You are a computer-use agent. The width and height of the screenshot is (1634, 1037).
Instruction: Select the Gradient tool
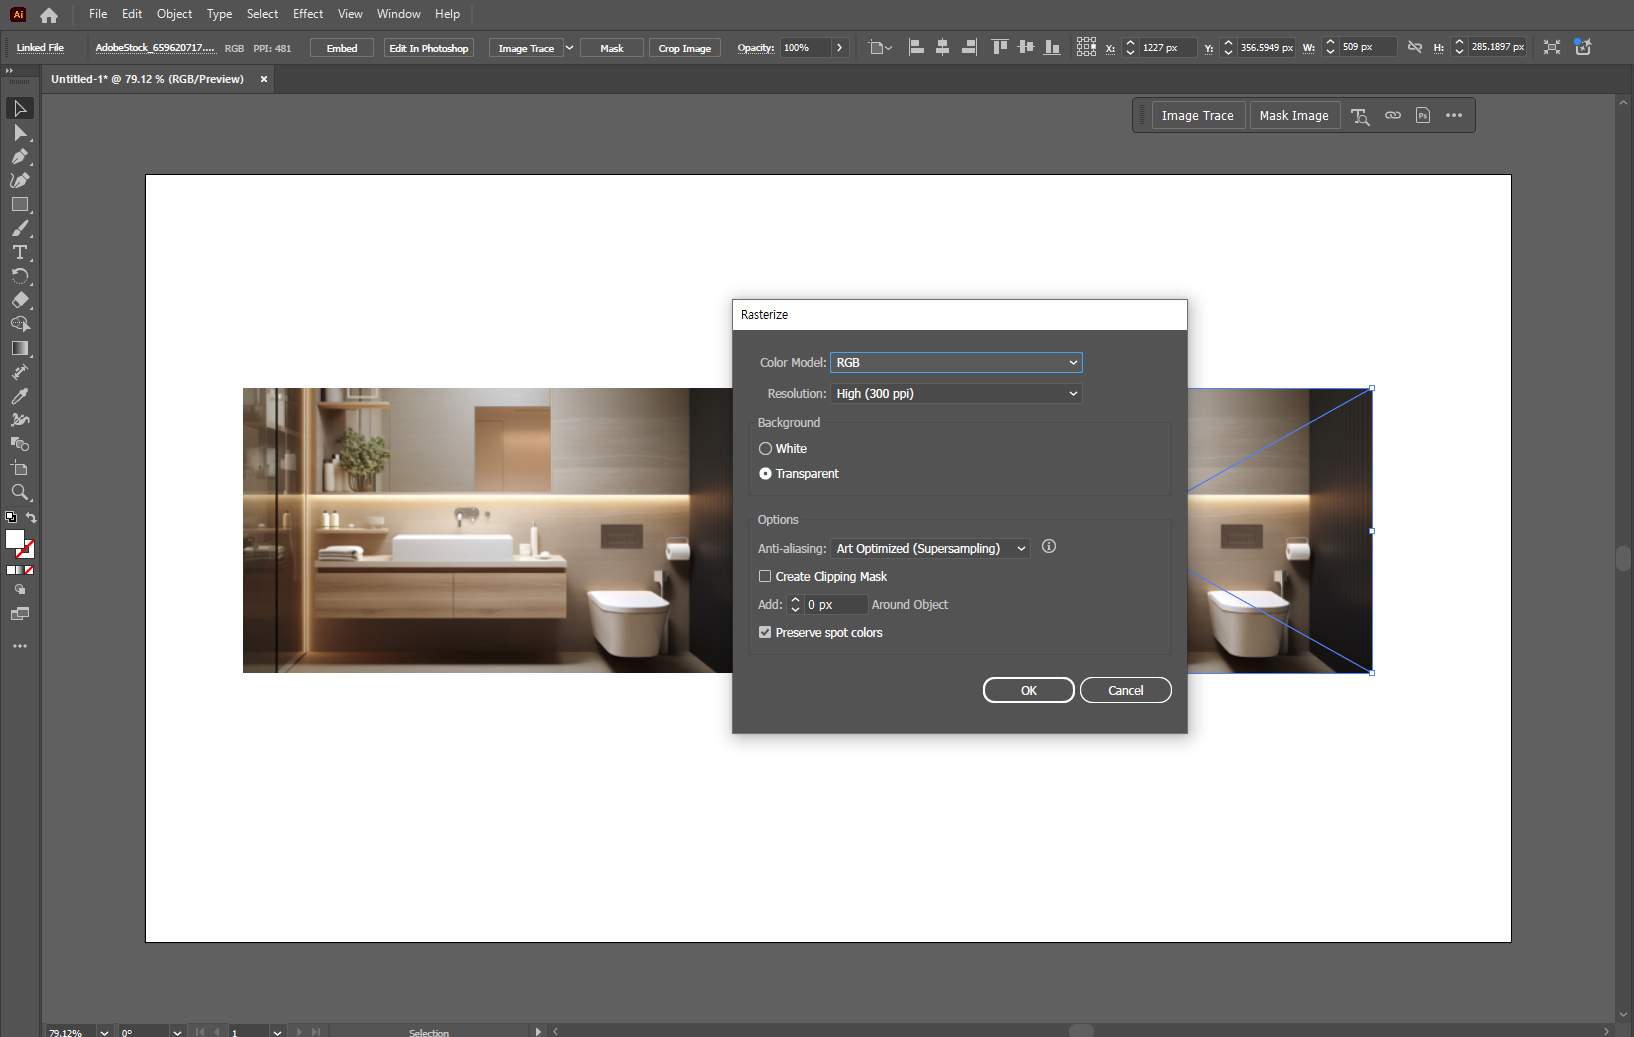(20, 348)
